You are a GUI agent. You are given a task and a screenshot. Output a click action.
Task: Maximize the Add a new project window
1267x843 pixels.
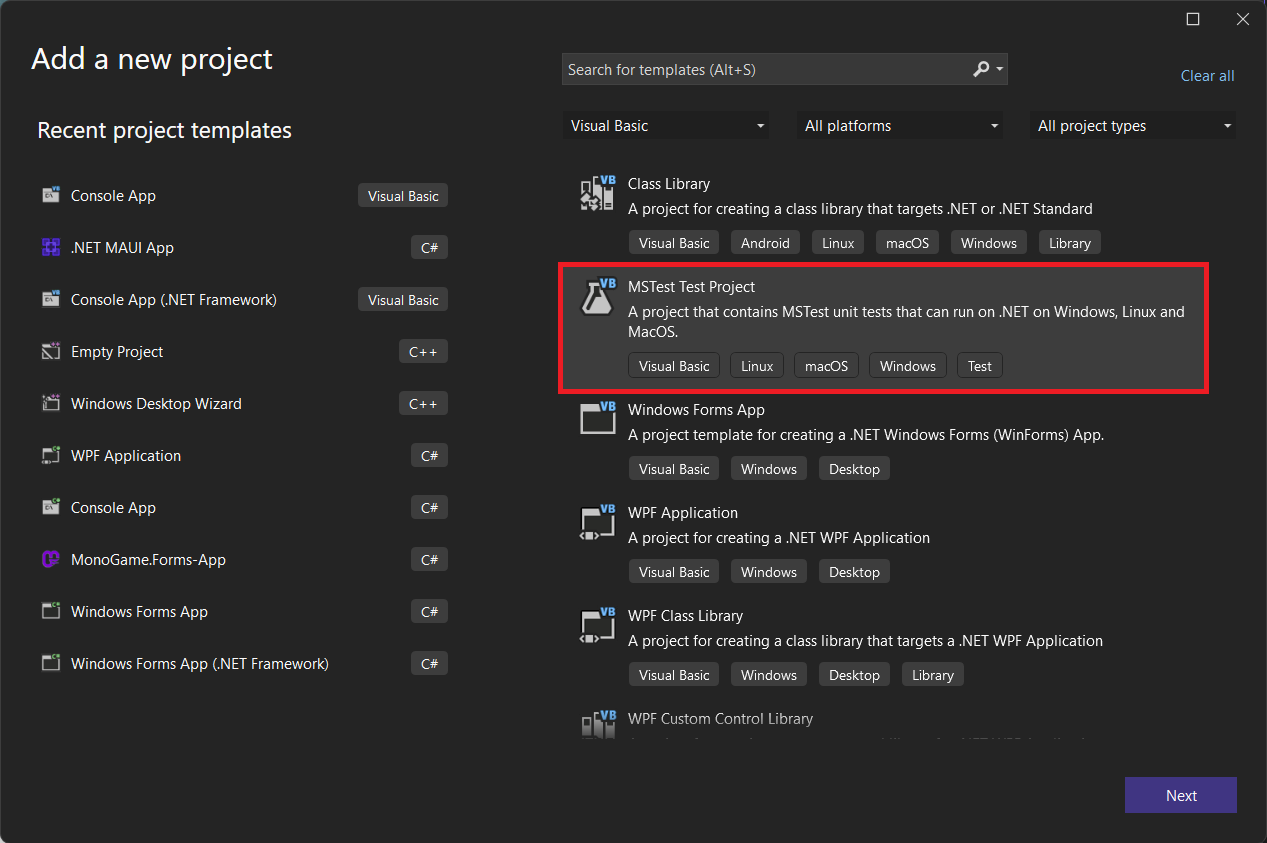[1193, 19]
